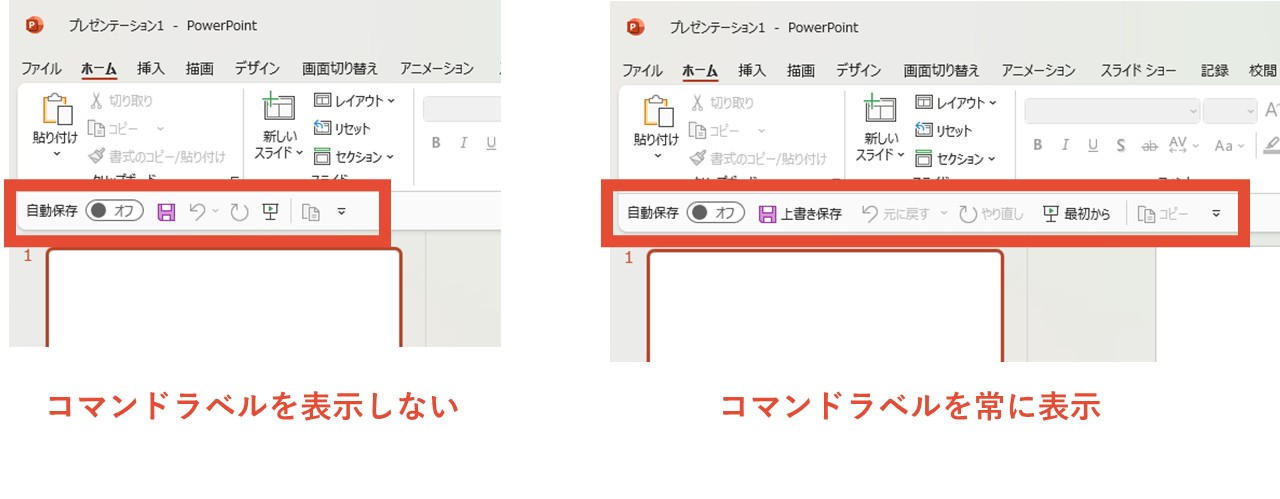Viewport: 1280px width, 499px height.
Task: Toggle Bold B in right screenshot
Action: pos(1038,145)
